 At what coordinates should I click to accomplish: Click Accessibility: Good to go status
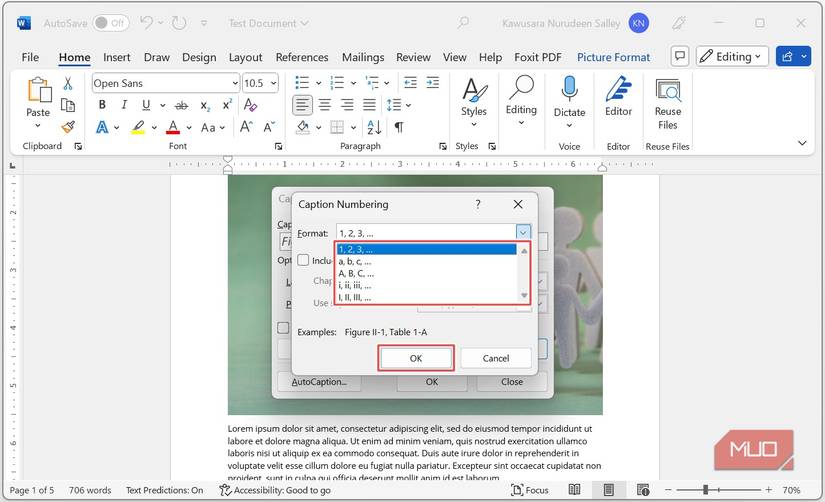(275, 490)
